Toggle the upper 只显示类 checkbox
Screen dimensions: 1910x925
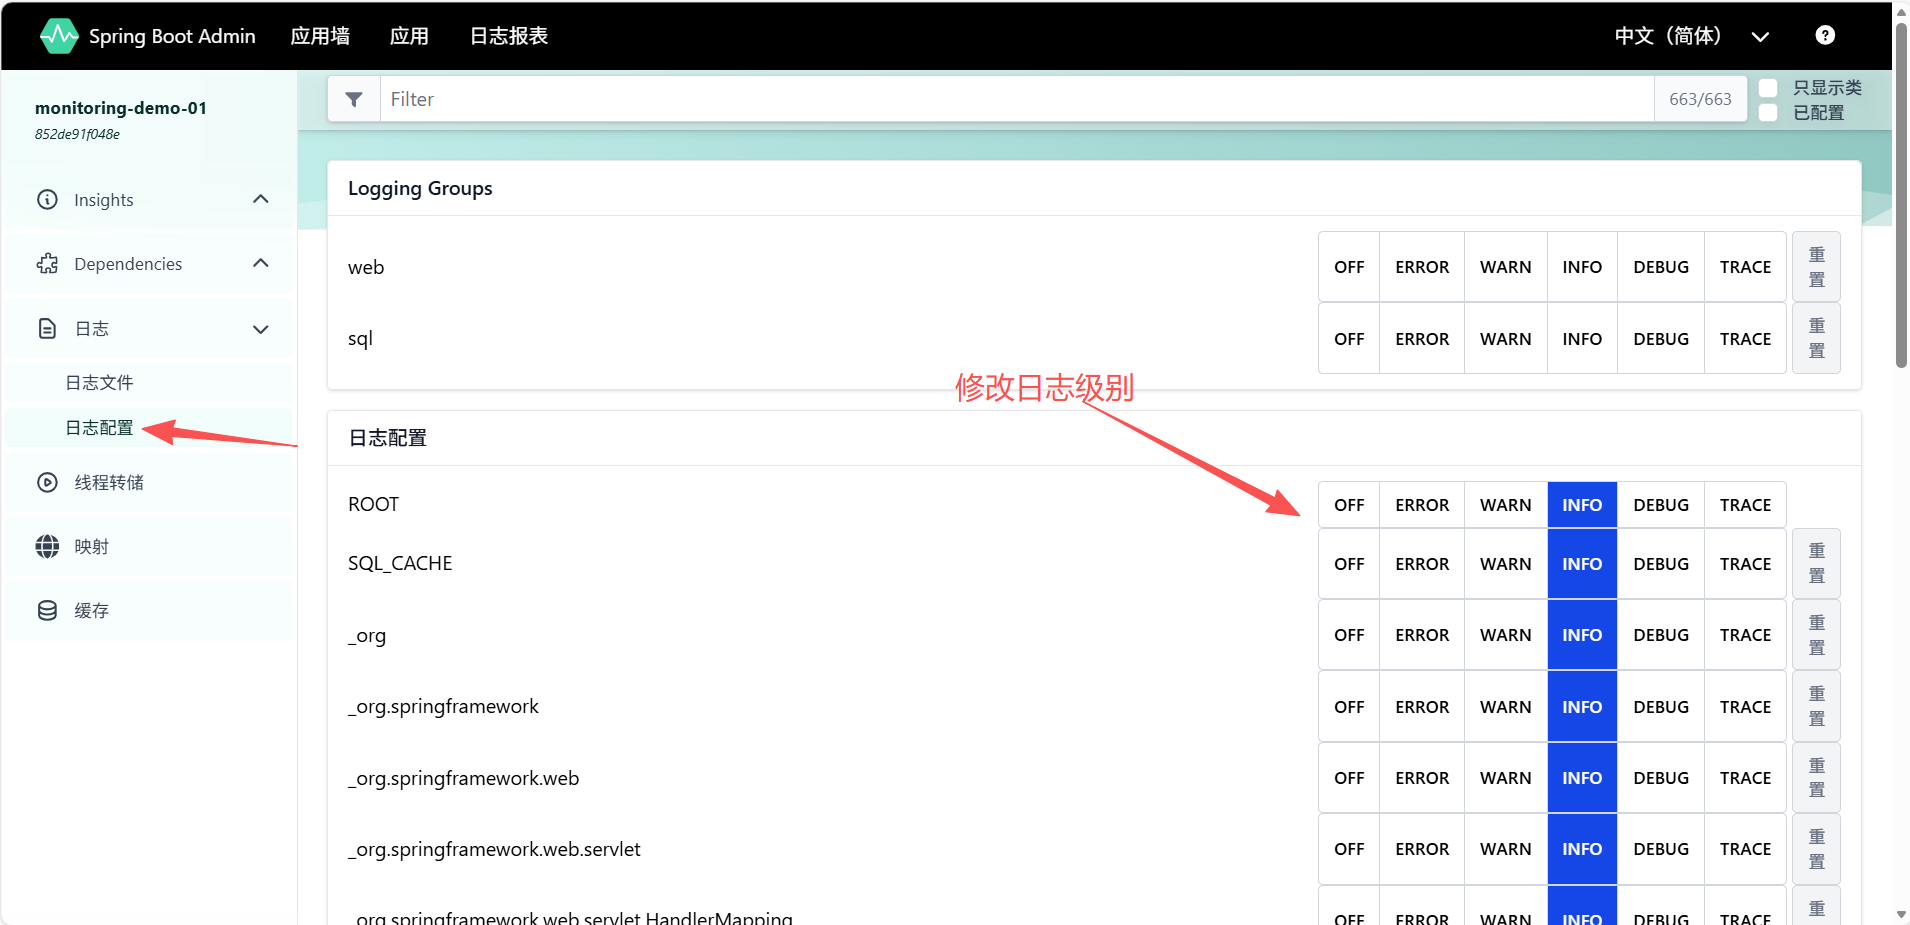(1768, 88)
